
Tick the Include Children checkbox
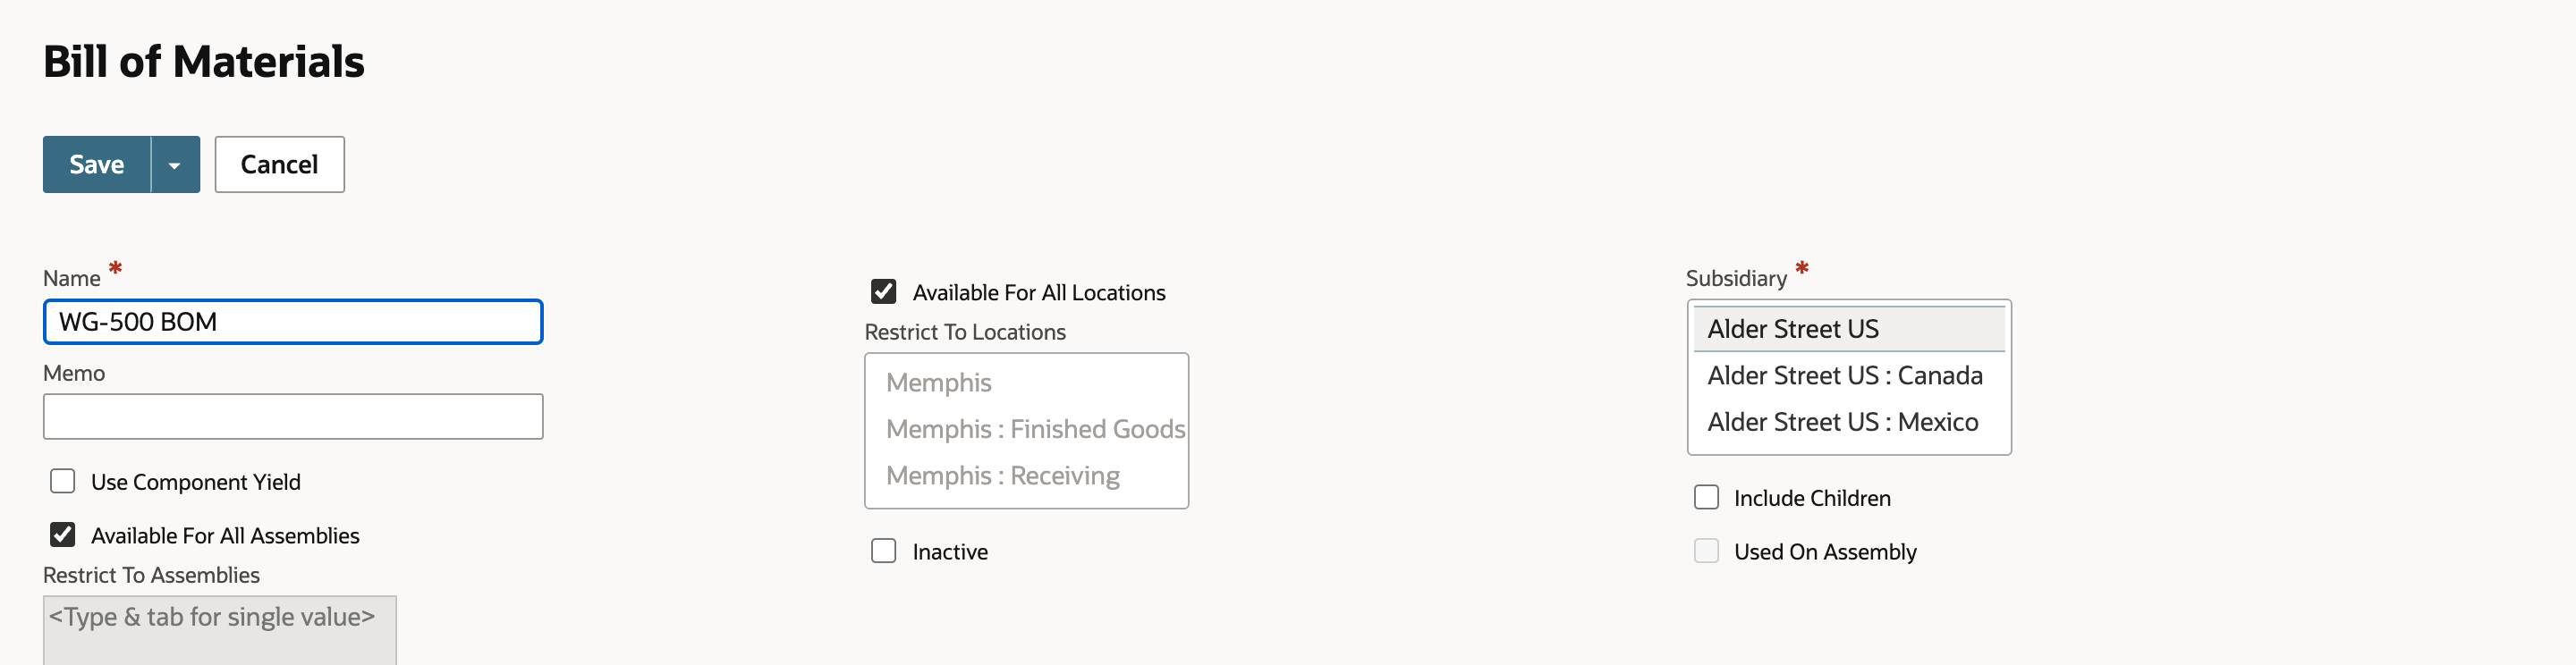point(1707,497)
